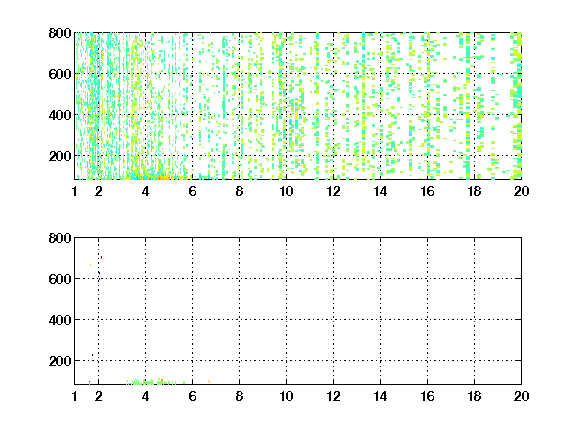The width and height of the screenshot is (576, 432).
Task: Click the orange dot near x=6.7 in lower plot
Action: 209,382
